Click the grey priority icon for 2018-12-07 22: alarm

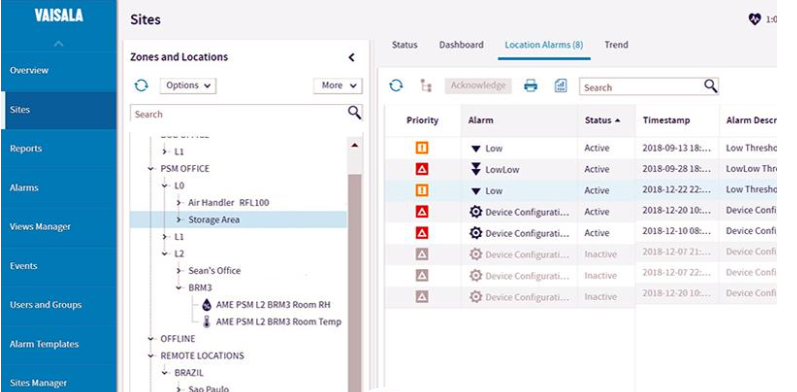tap(422, 276)
